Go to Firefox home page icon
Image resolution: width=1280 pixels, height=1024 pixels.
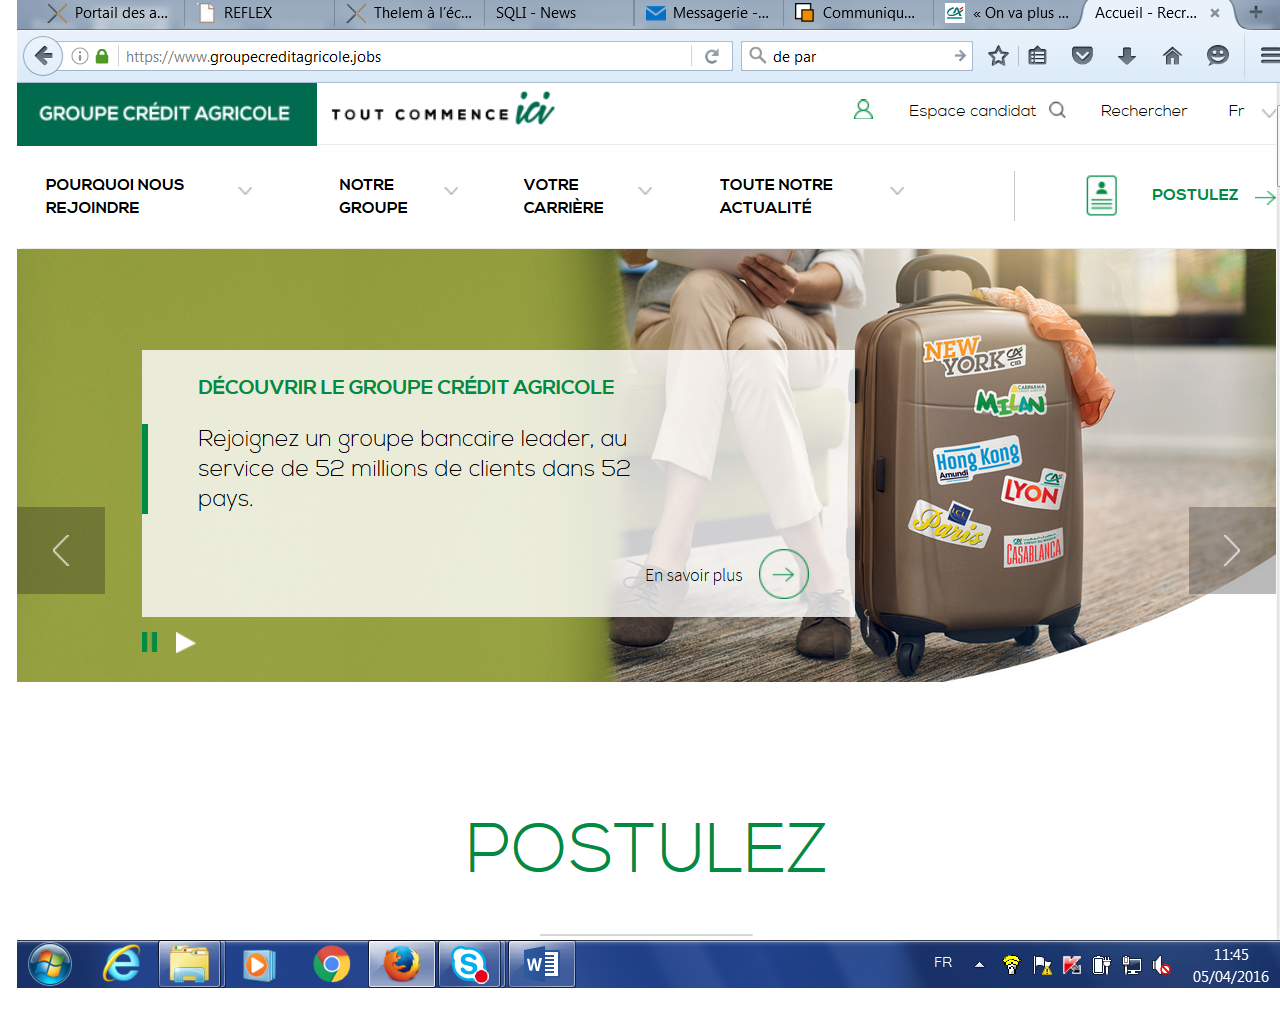(1172, 56)
